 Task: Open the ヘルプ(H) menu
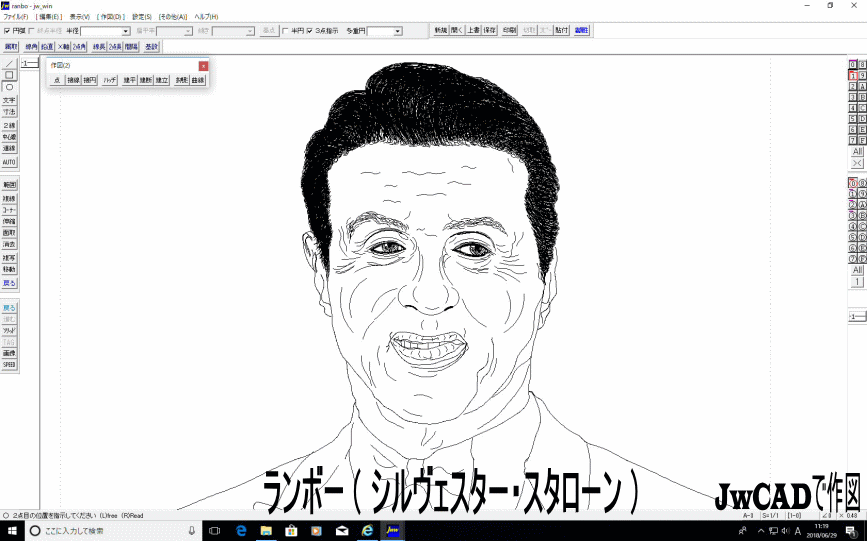[x=206, y=17]
